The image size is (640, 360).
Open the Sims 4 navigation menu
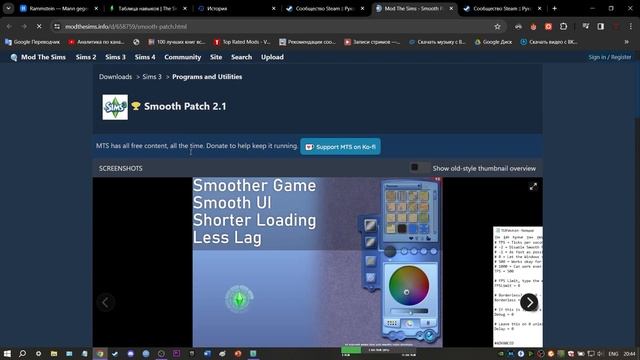(x=145, y=57)
